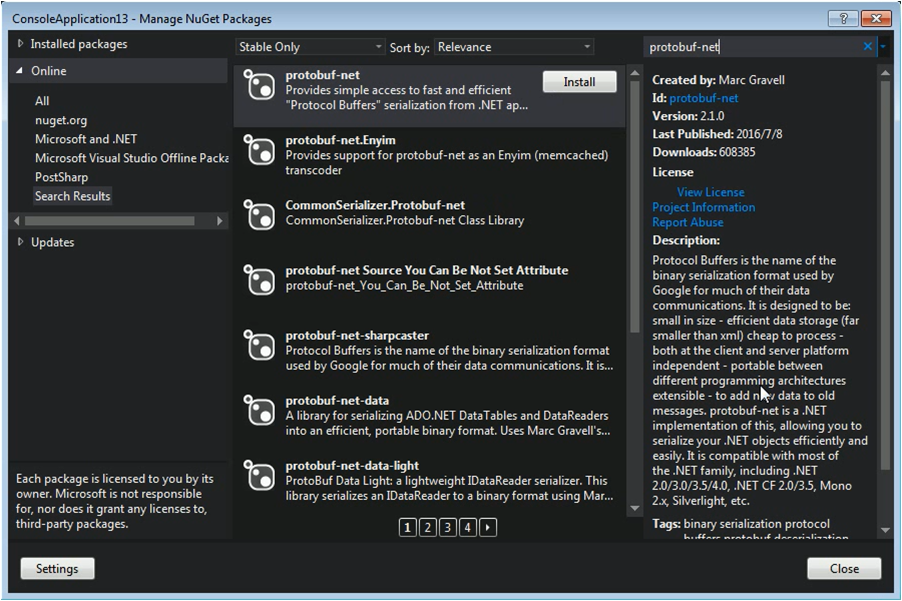Click the protobuf-net.Enyim package icon

click(x=259, y=150)
